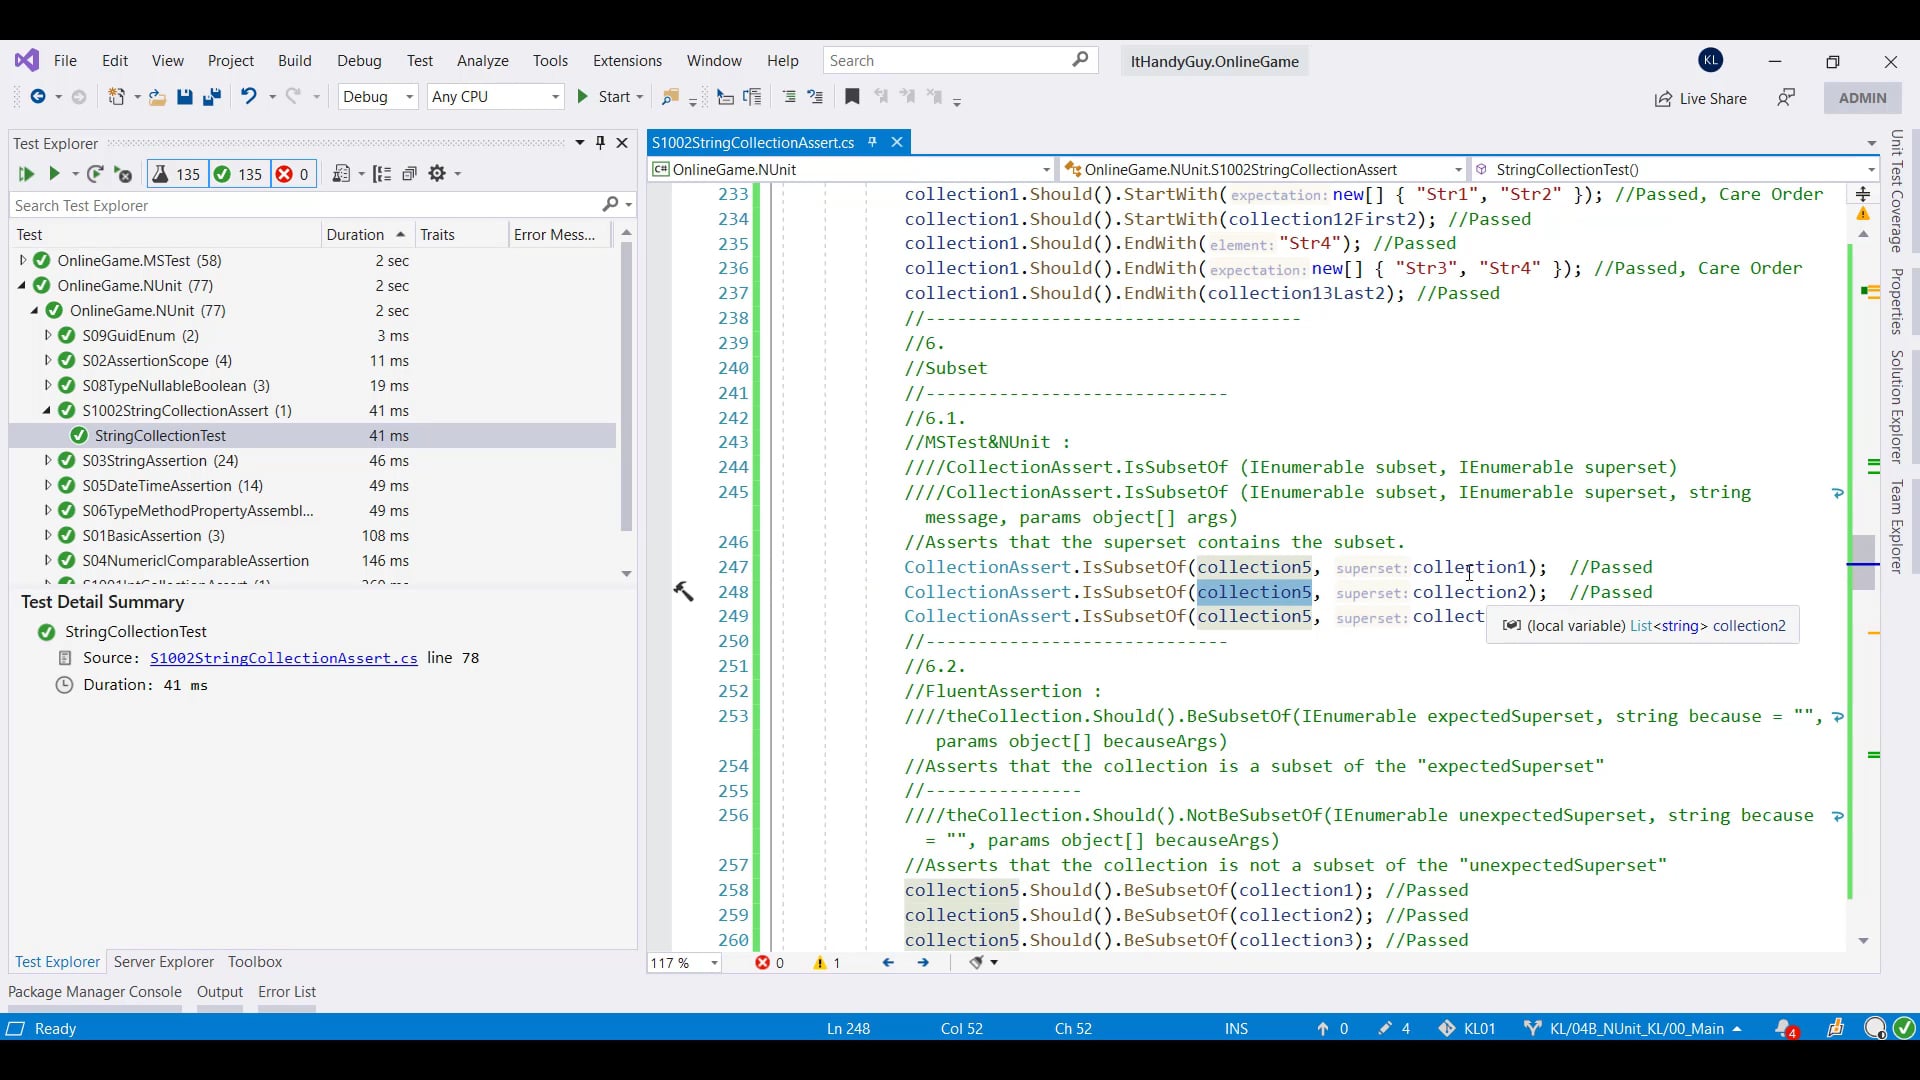
Task: Click the bookmark icon in toolbar
Action: click(852, 97)
